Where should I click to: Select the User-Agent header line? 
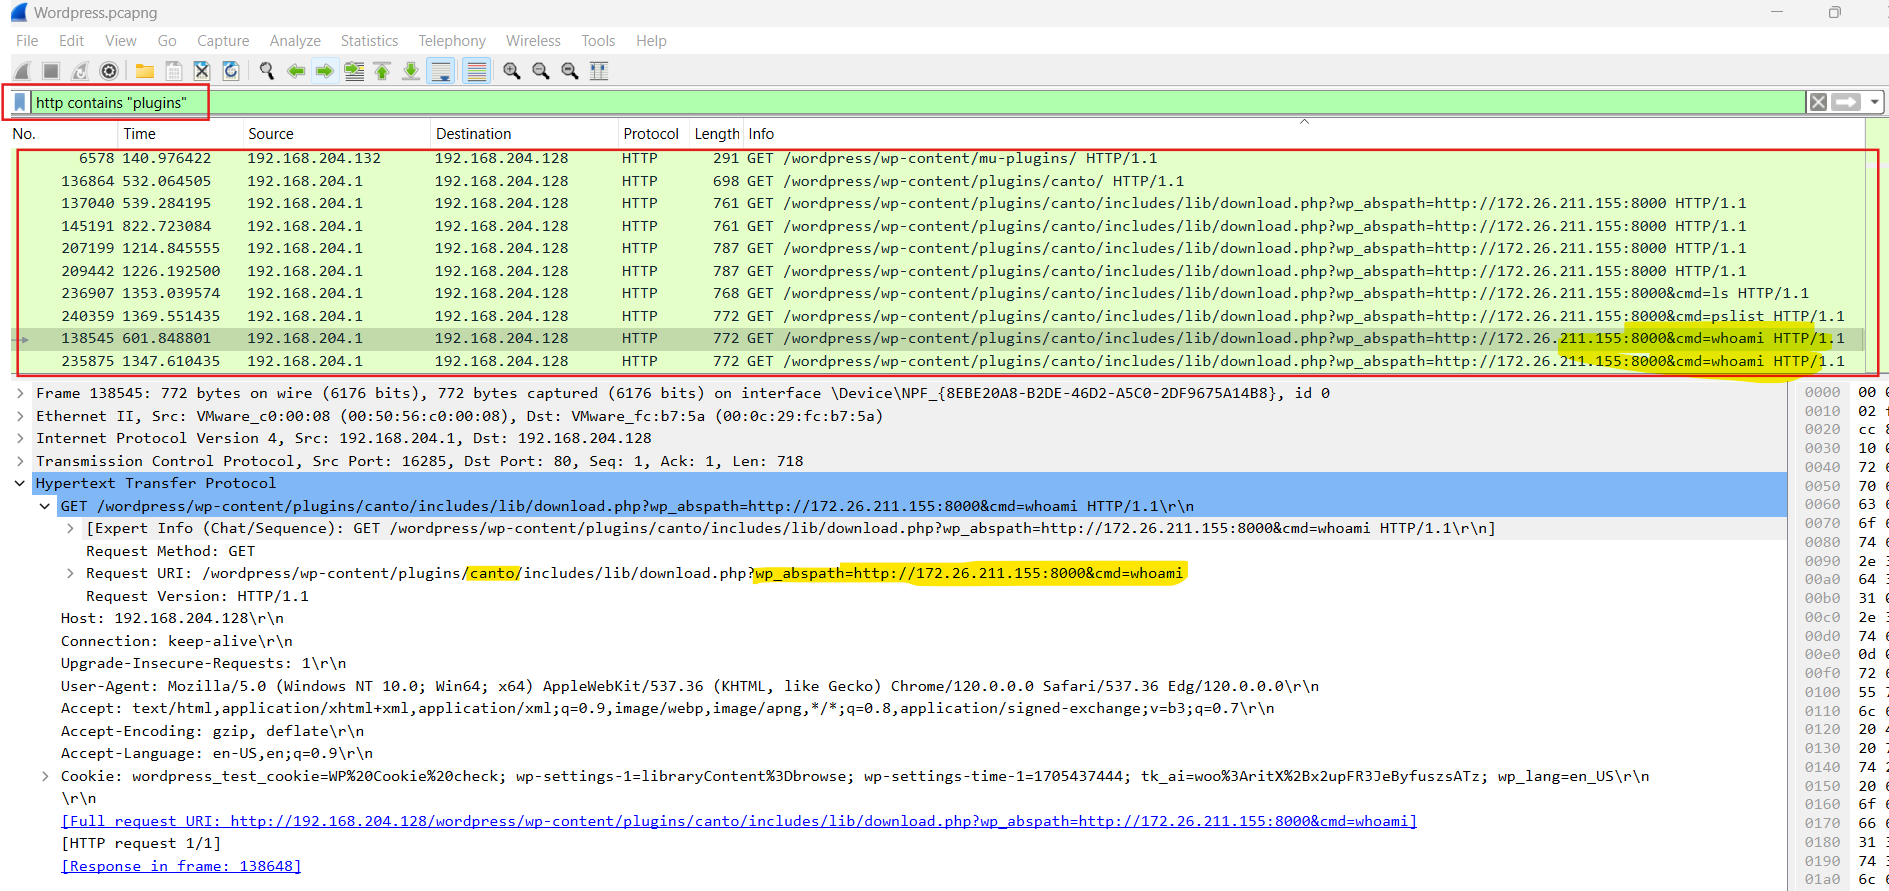tap(690, 686)
